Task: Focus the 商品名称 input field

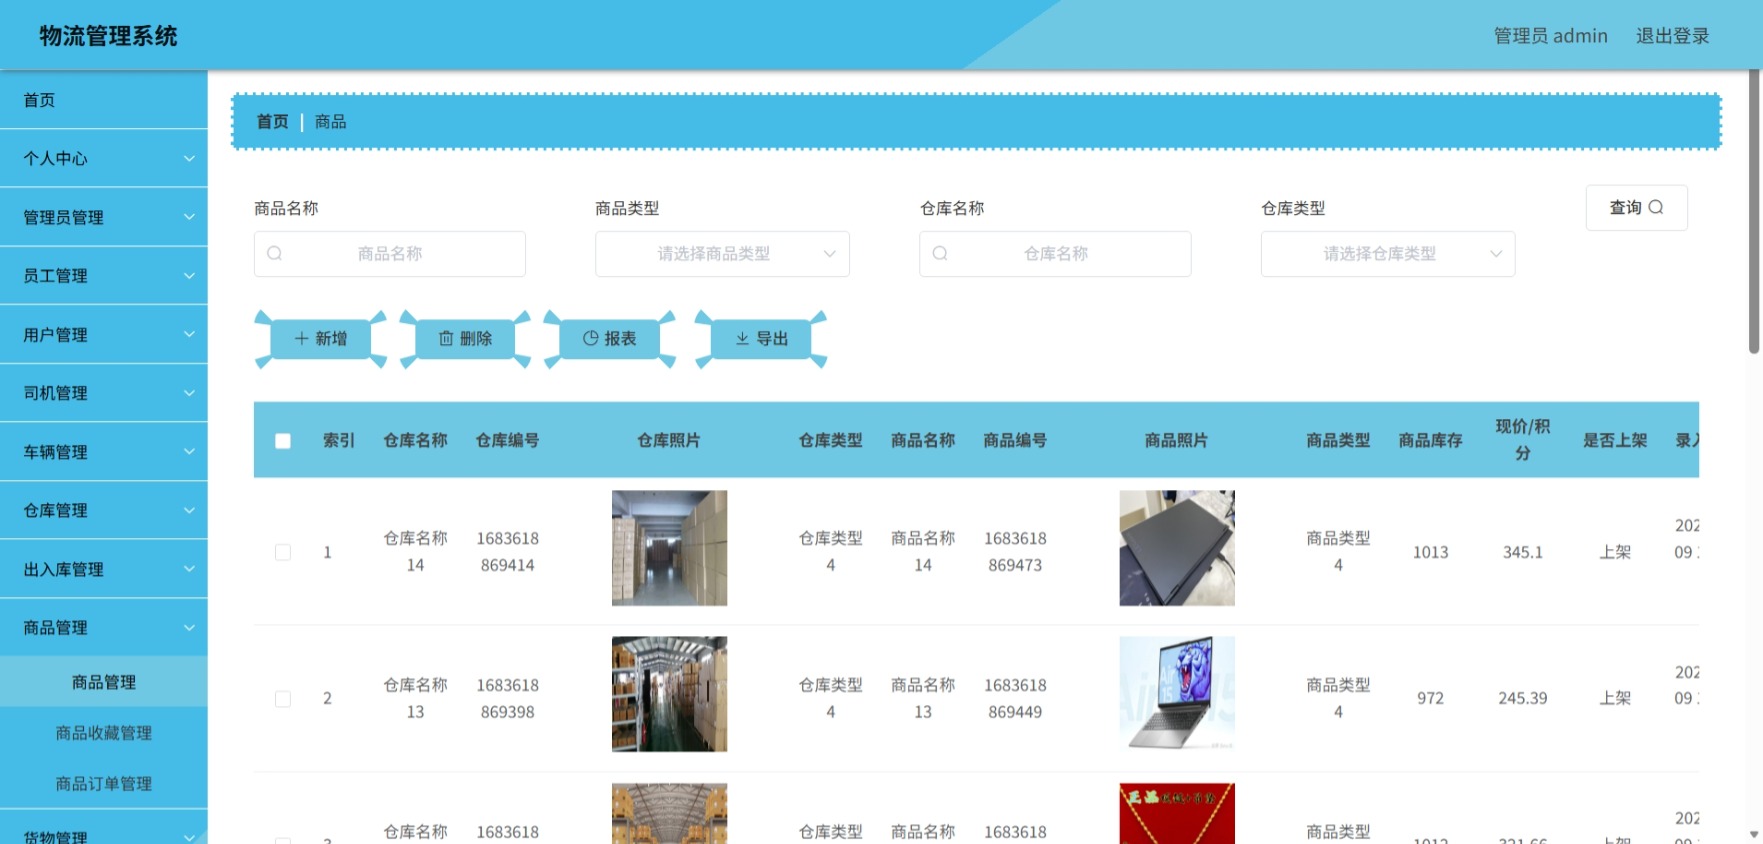Action: 390,254
